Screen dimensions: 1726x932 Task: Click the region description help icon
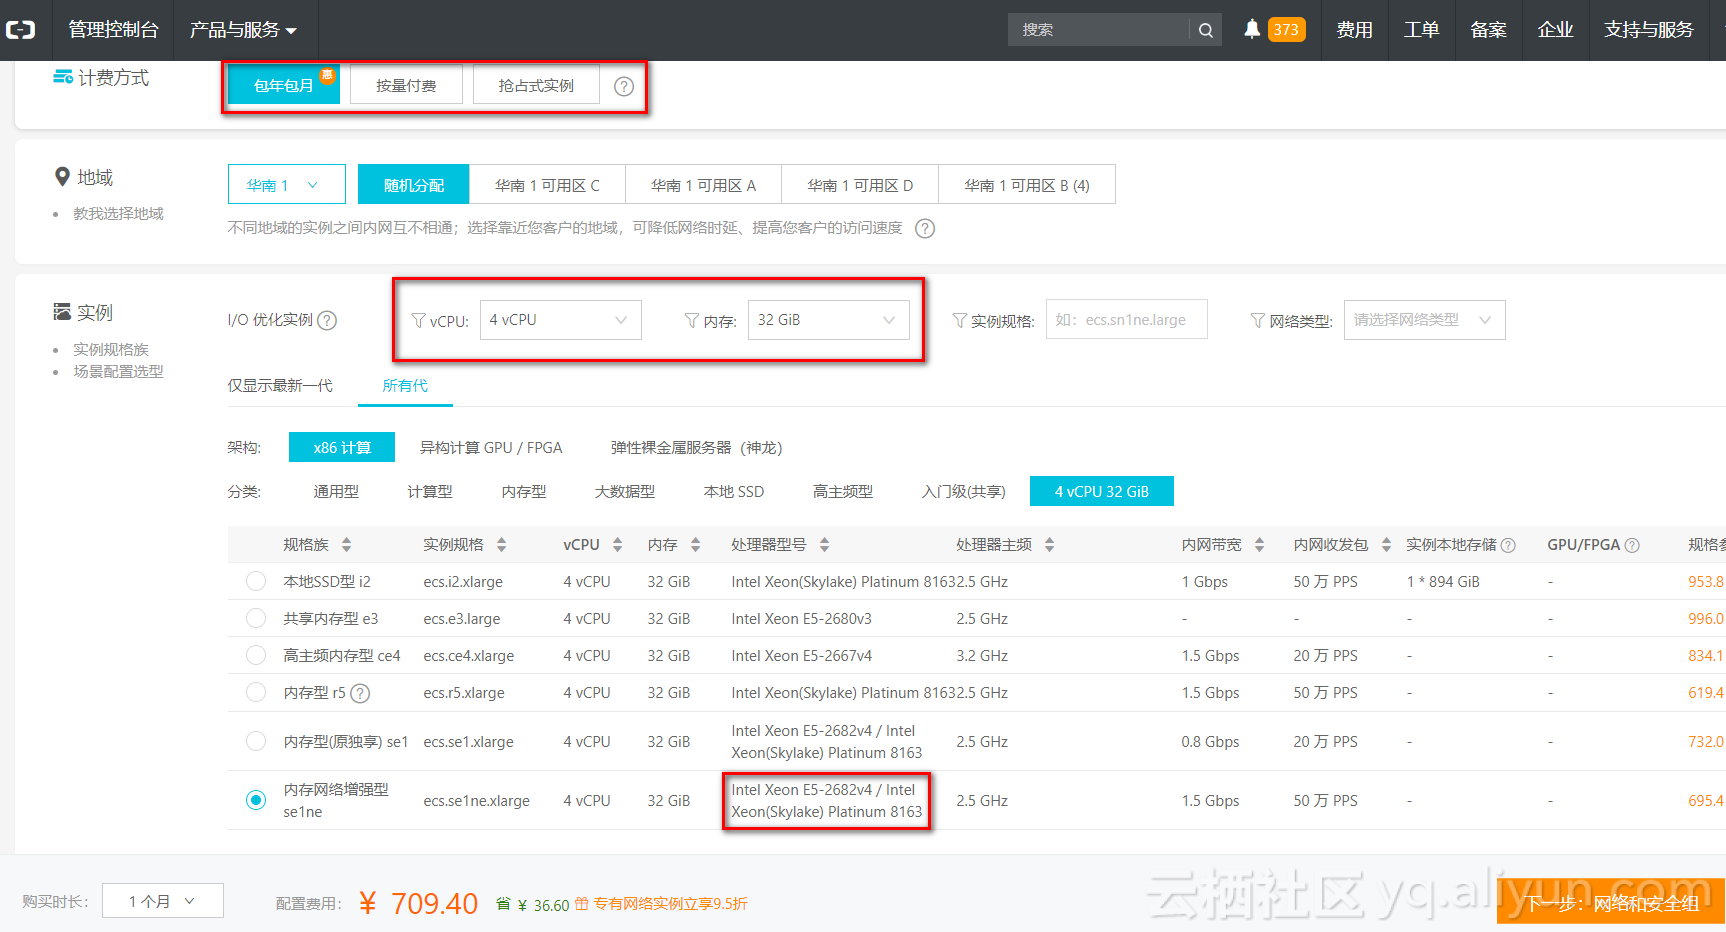point(926,228)
